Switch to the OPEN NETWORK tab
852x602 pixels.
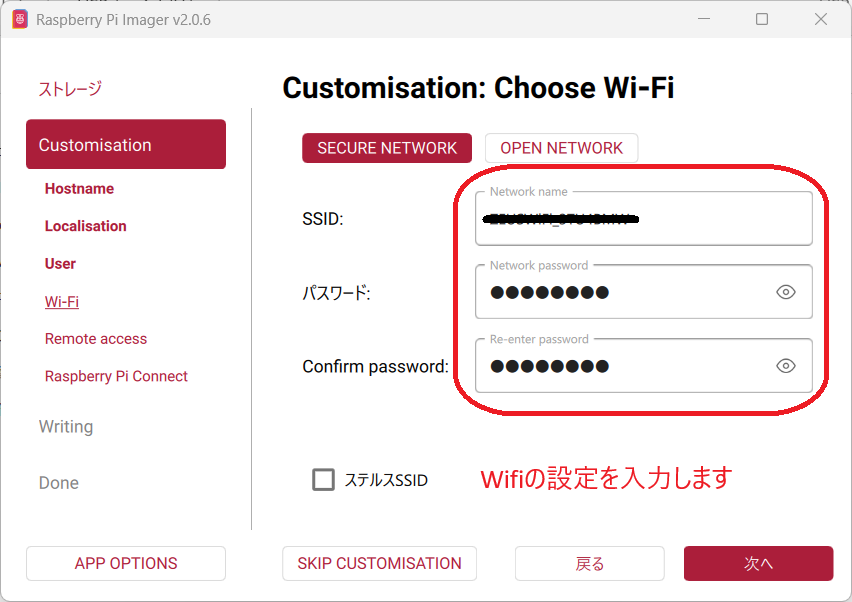pyautogui.click(x=561, y=148)
